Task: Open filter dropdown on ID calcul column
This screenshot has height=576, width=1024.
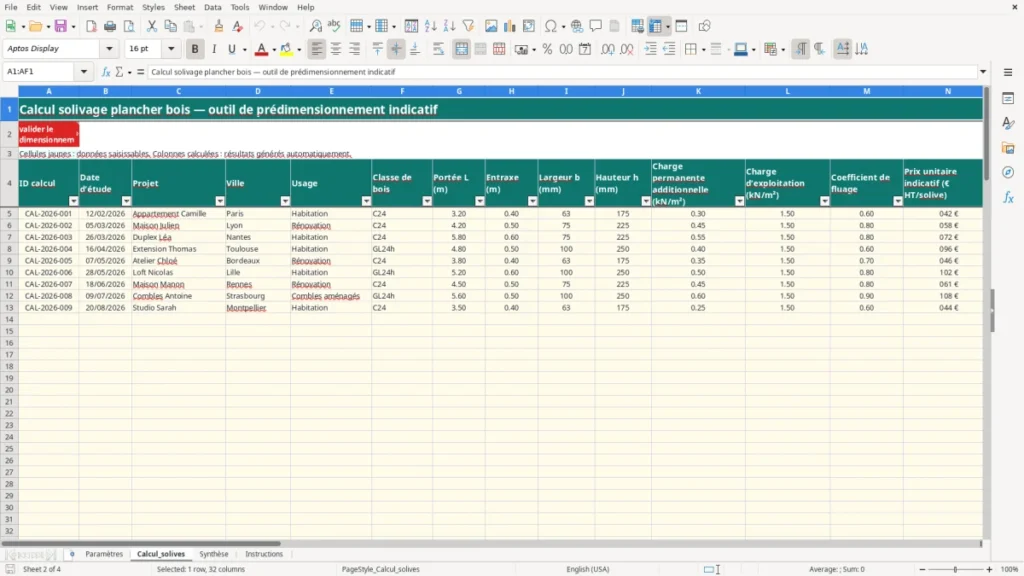Action: pos(73,201)
